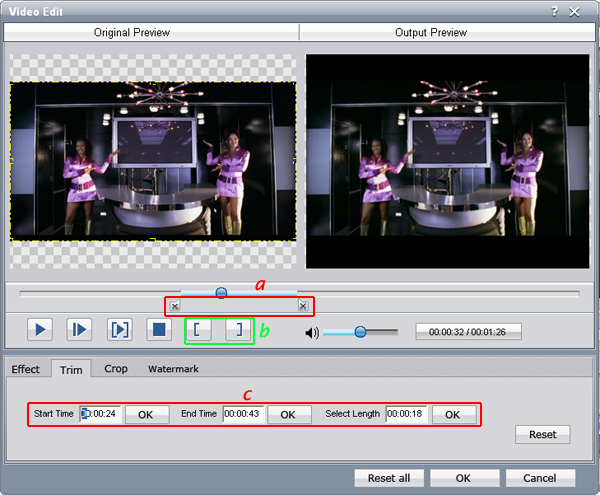Click the Select Length input field
Screen dimensions: 600x495
click(406, 414)
